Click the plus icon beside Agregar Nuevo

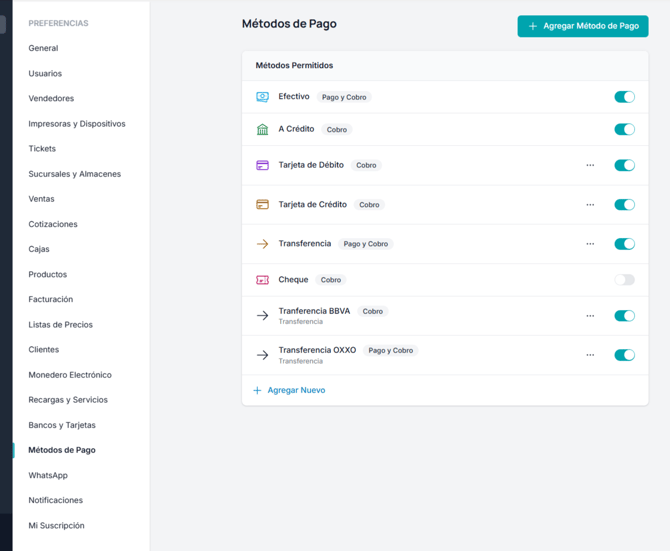[x=257, y=390]
